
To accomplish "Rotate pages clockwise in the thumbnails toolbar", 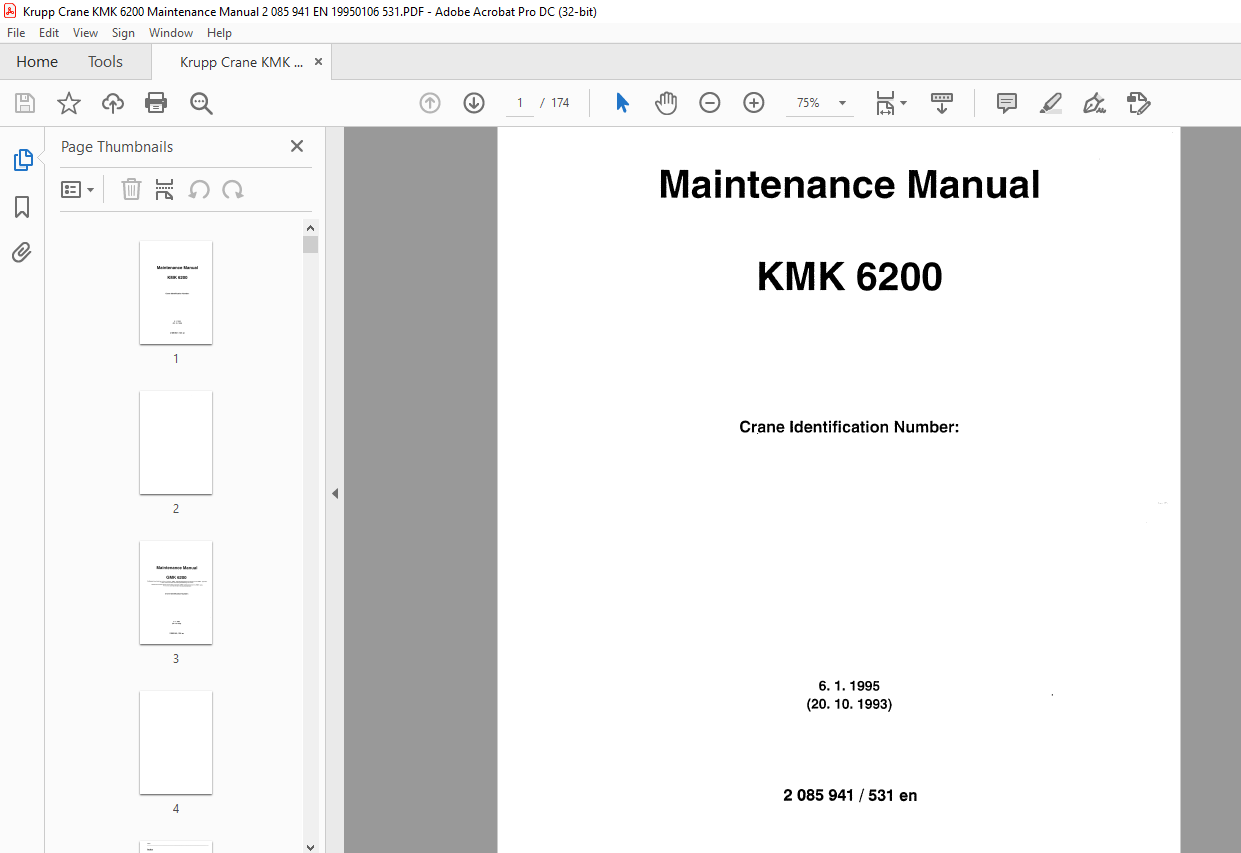I will [233, 189].
